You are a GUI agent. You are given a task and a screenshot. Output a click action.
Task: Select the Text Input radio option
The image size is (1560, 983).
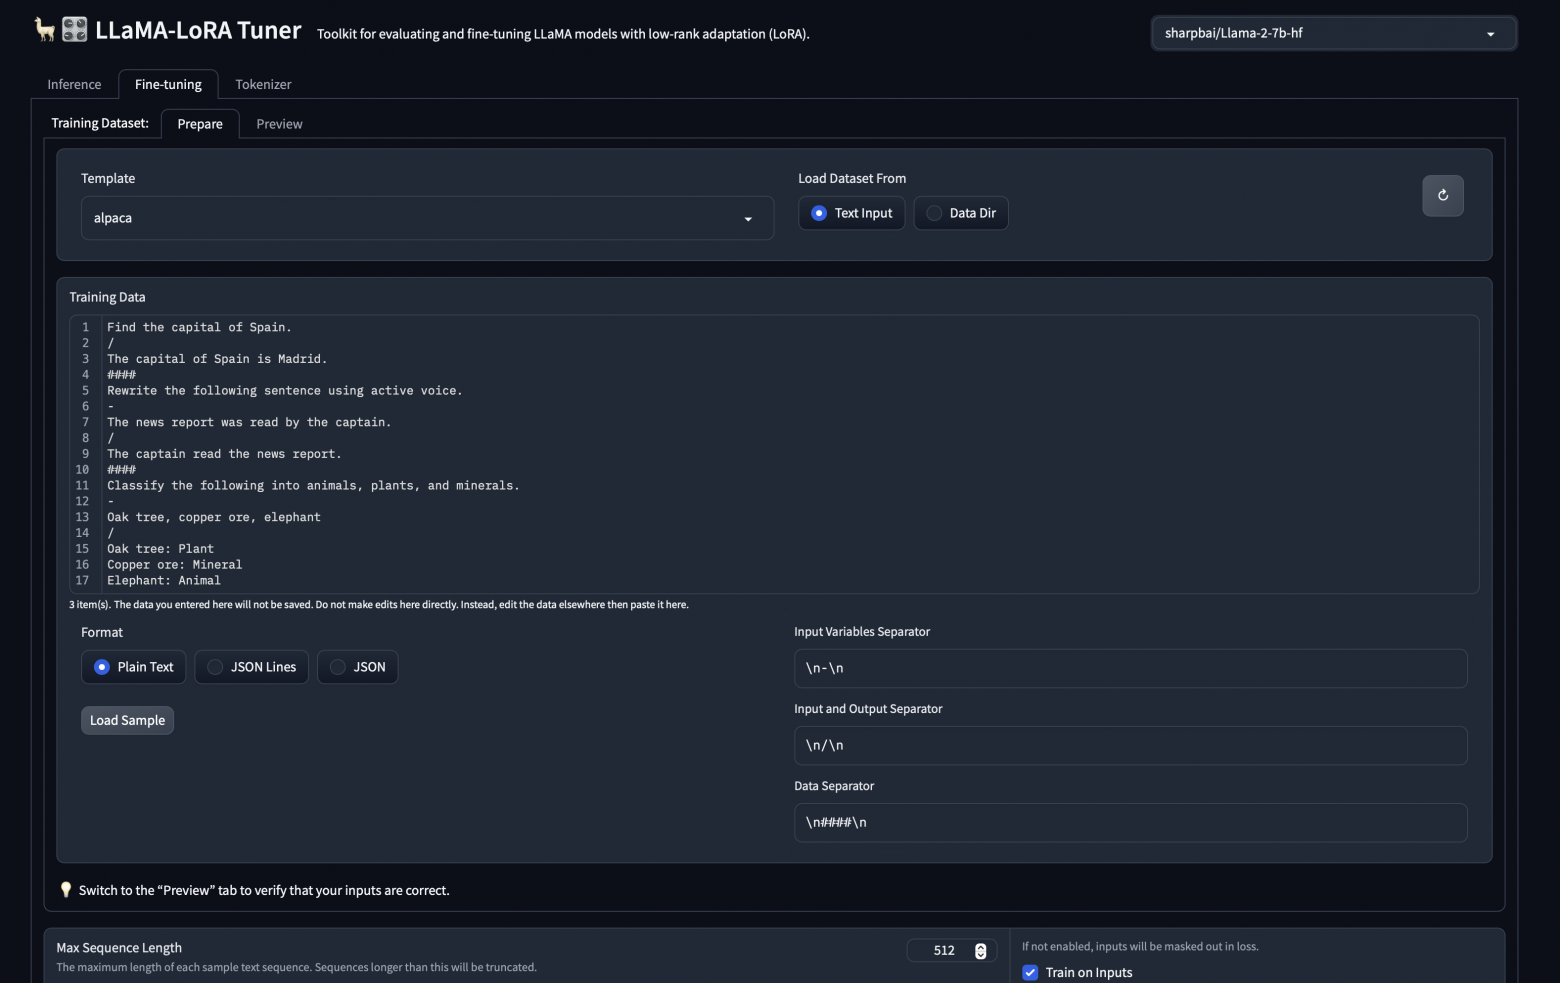[x=819, y=213]
